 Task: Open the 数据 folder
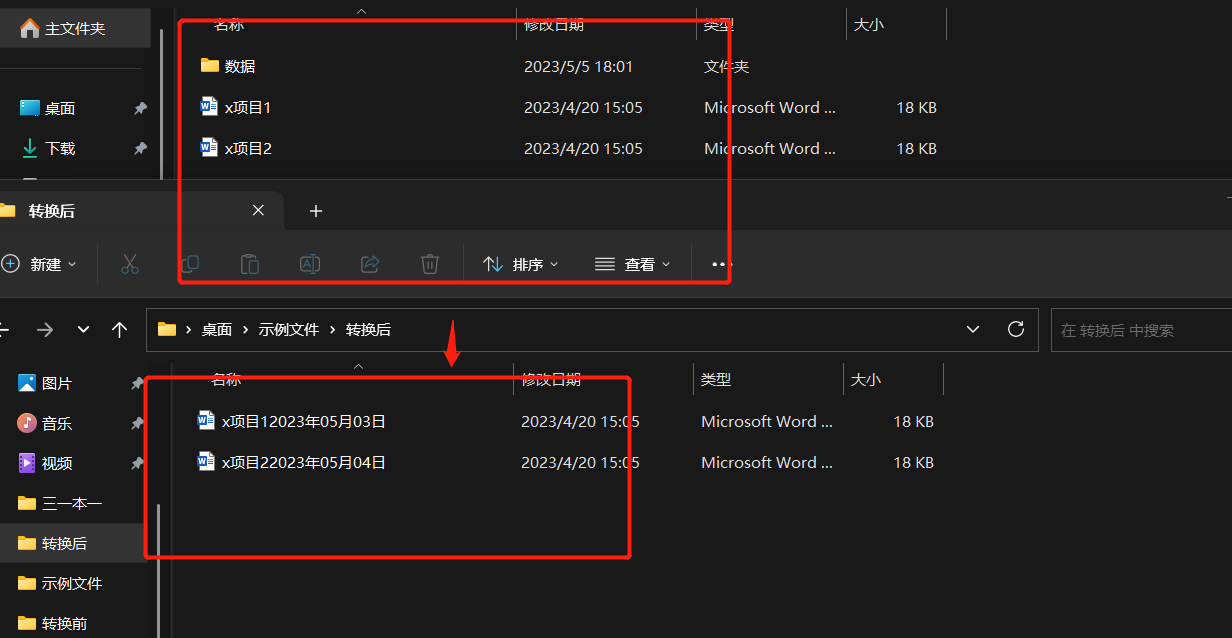(x=239, y=66)
